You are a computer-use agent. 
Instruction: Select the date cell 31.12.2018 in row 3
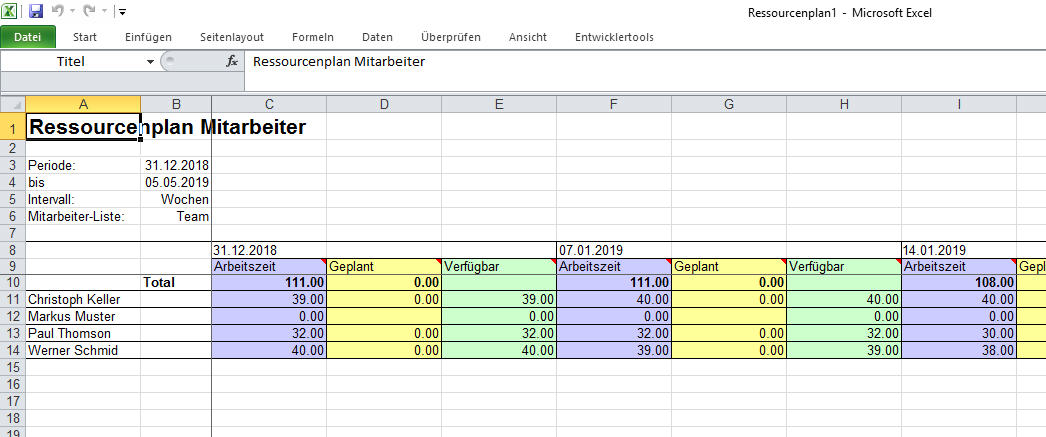[176, 165]
